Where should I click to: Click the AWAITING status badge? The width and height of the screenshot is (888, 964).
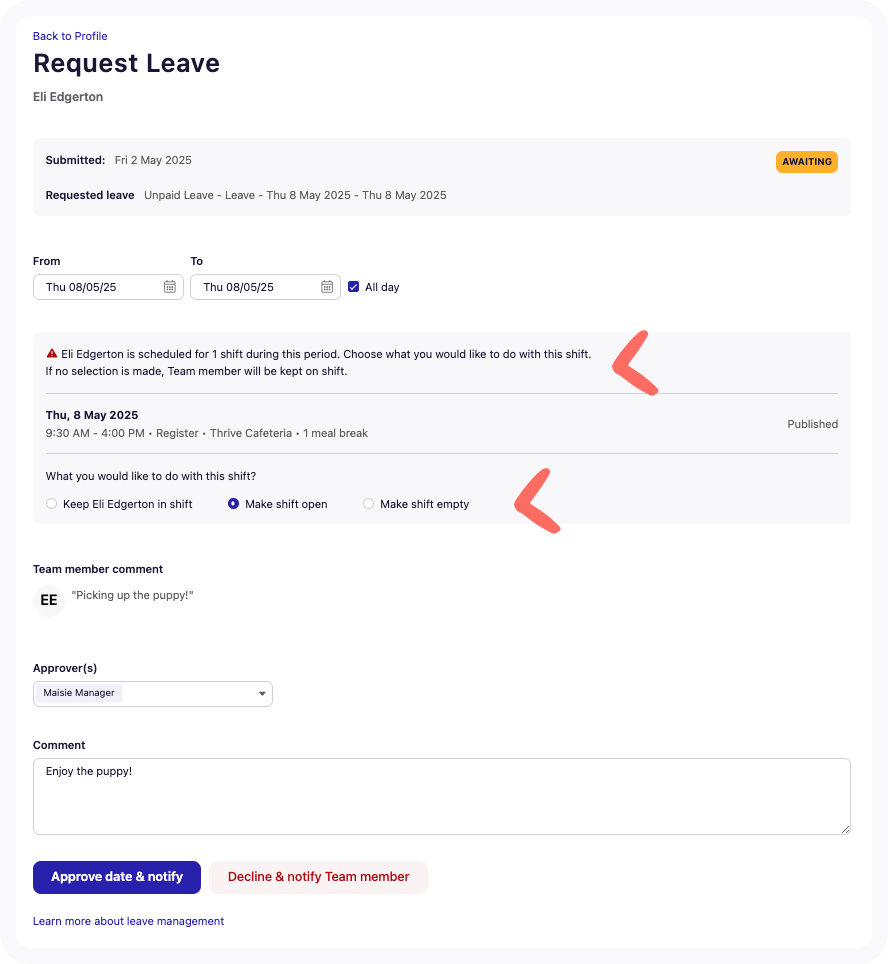[x=806, y=162]
